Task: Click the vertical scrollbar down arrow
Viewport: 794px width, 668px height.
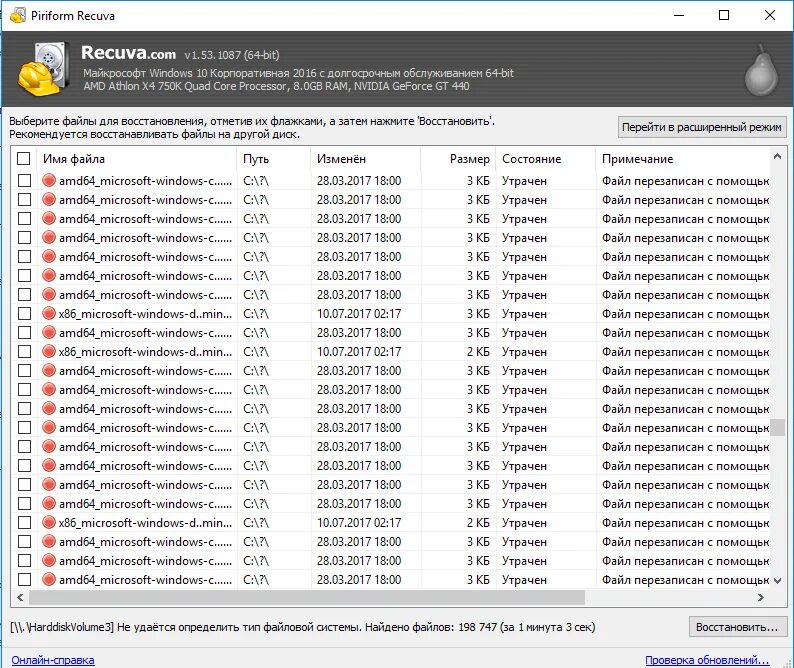Action: point(777,581)
